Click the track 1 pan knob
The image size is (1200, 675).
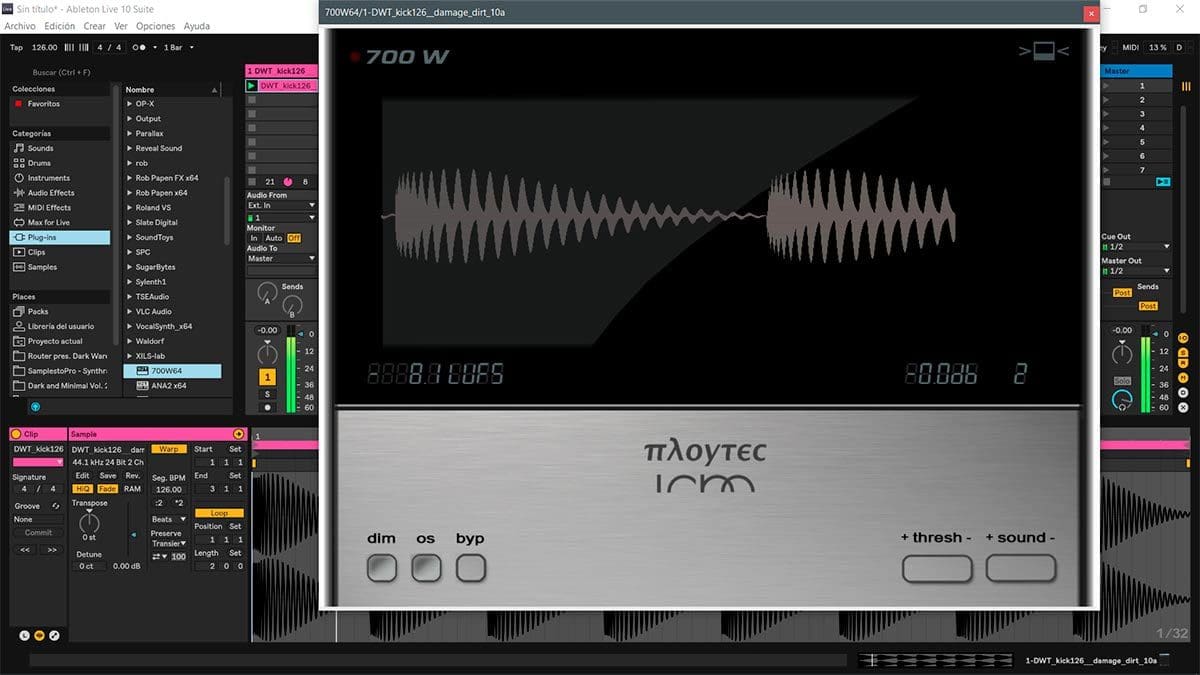[267, 354]
